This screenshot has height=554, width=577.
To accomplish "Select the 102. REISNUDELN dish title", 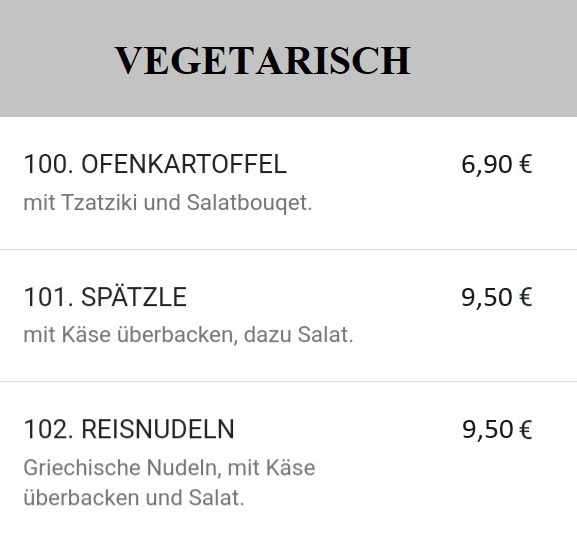I will tap(129, 429).
